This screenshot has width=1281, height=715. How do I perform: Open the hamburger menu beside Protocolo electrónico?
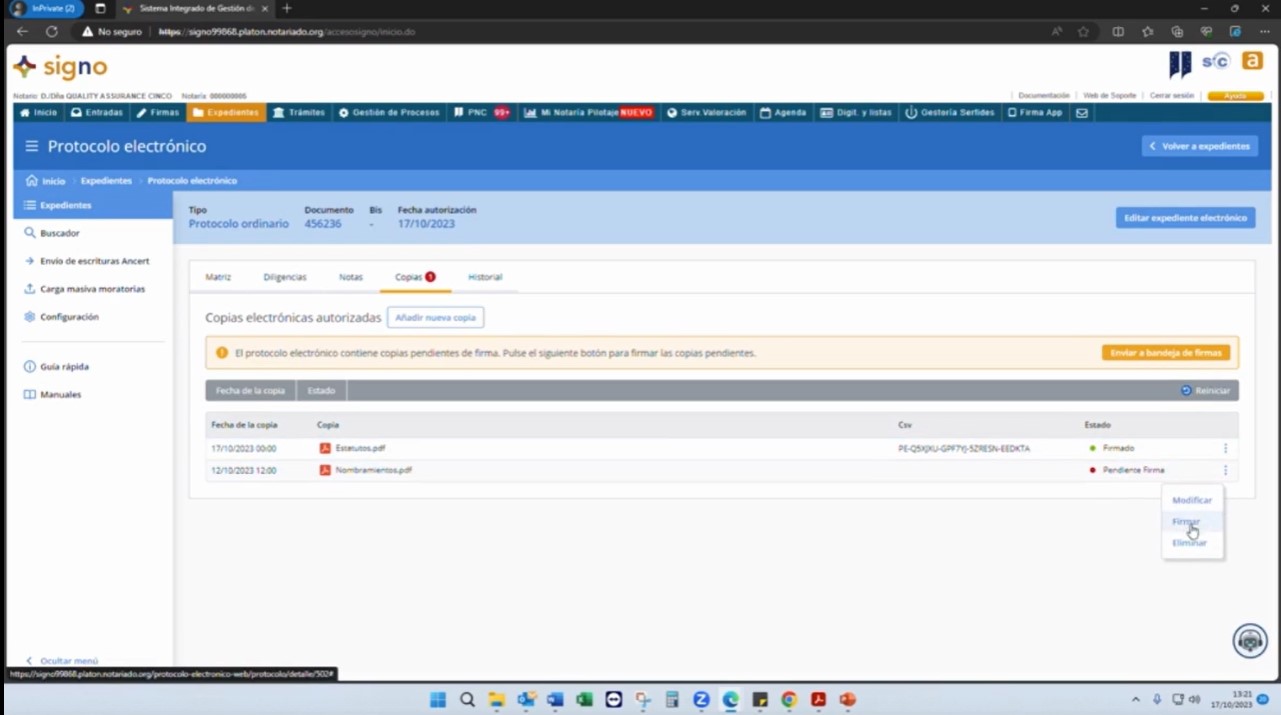coord(31,146)
